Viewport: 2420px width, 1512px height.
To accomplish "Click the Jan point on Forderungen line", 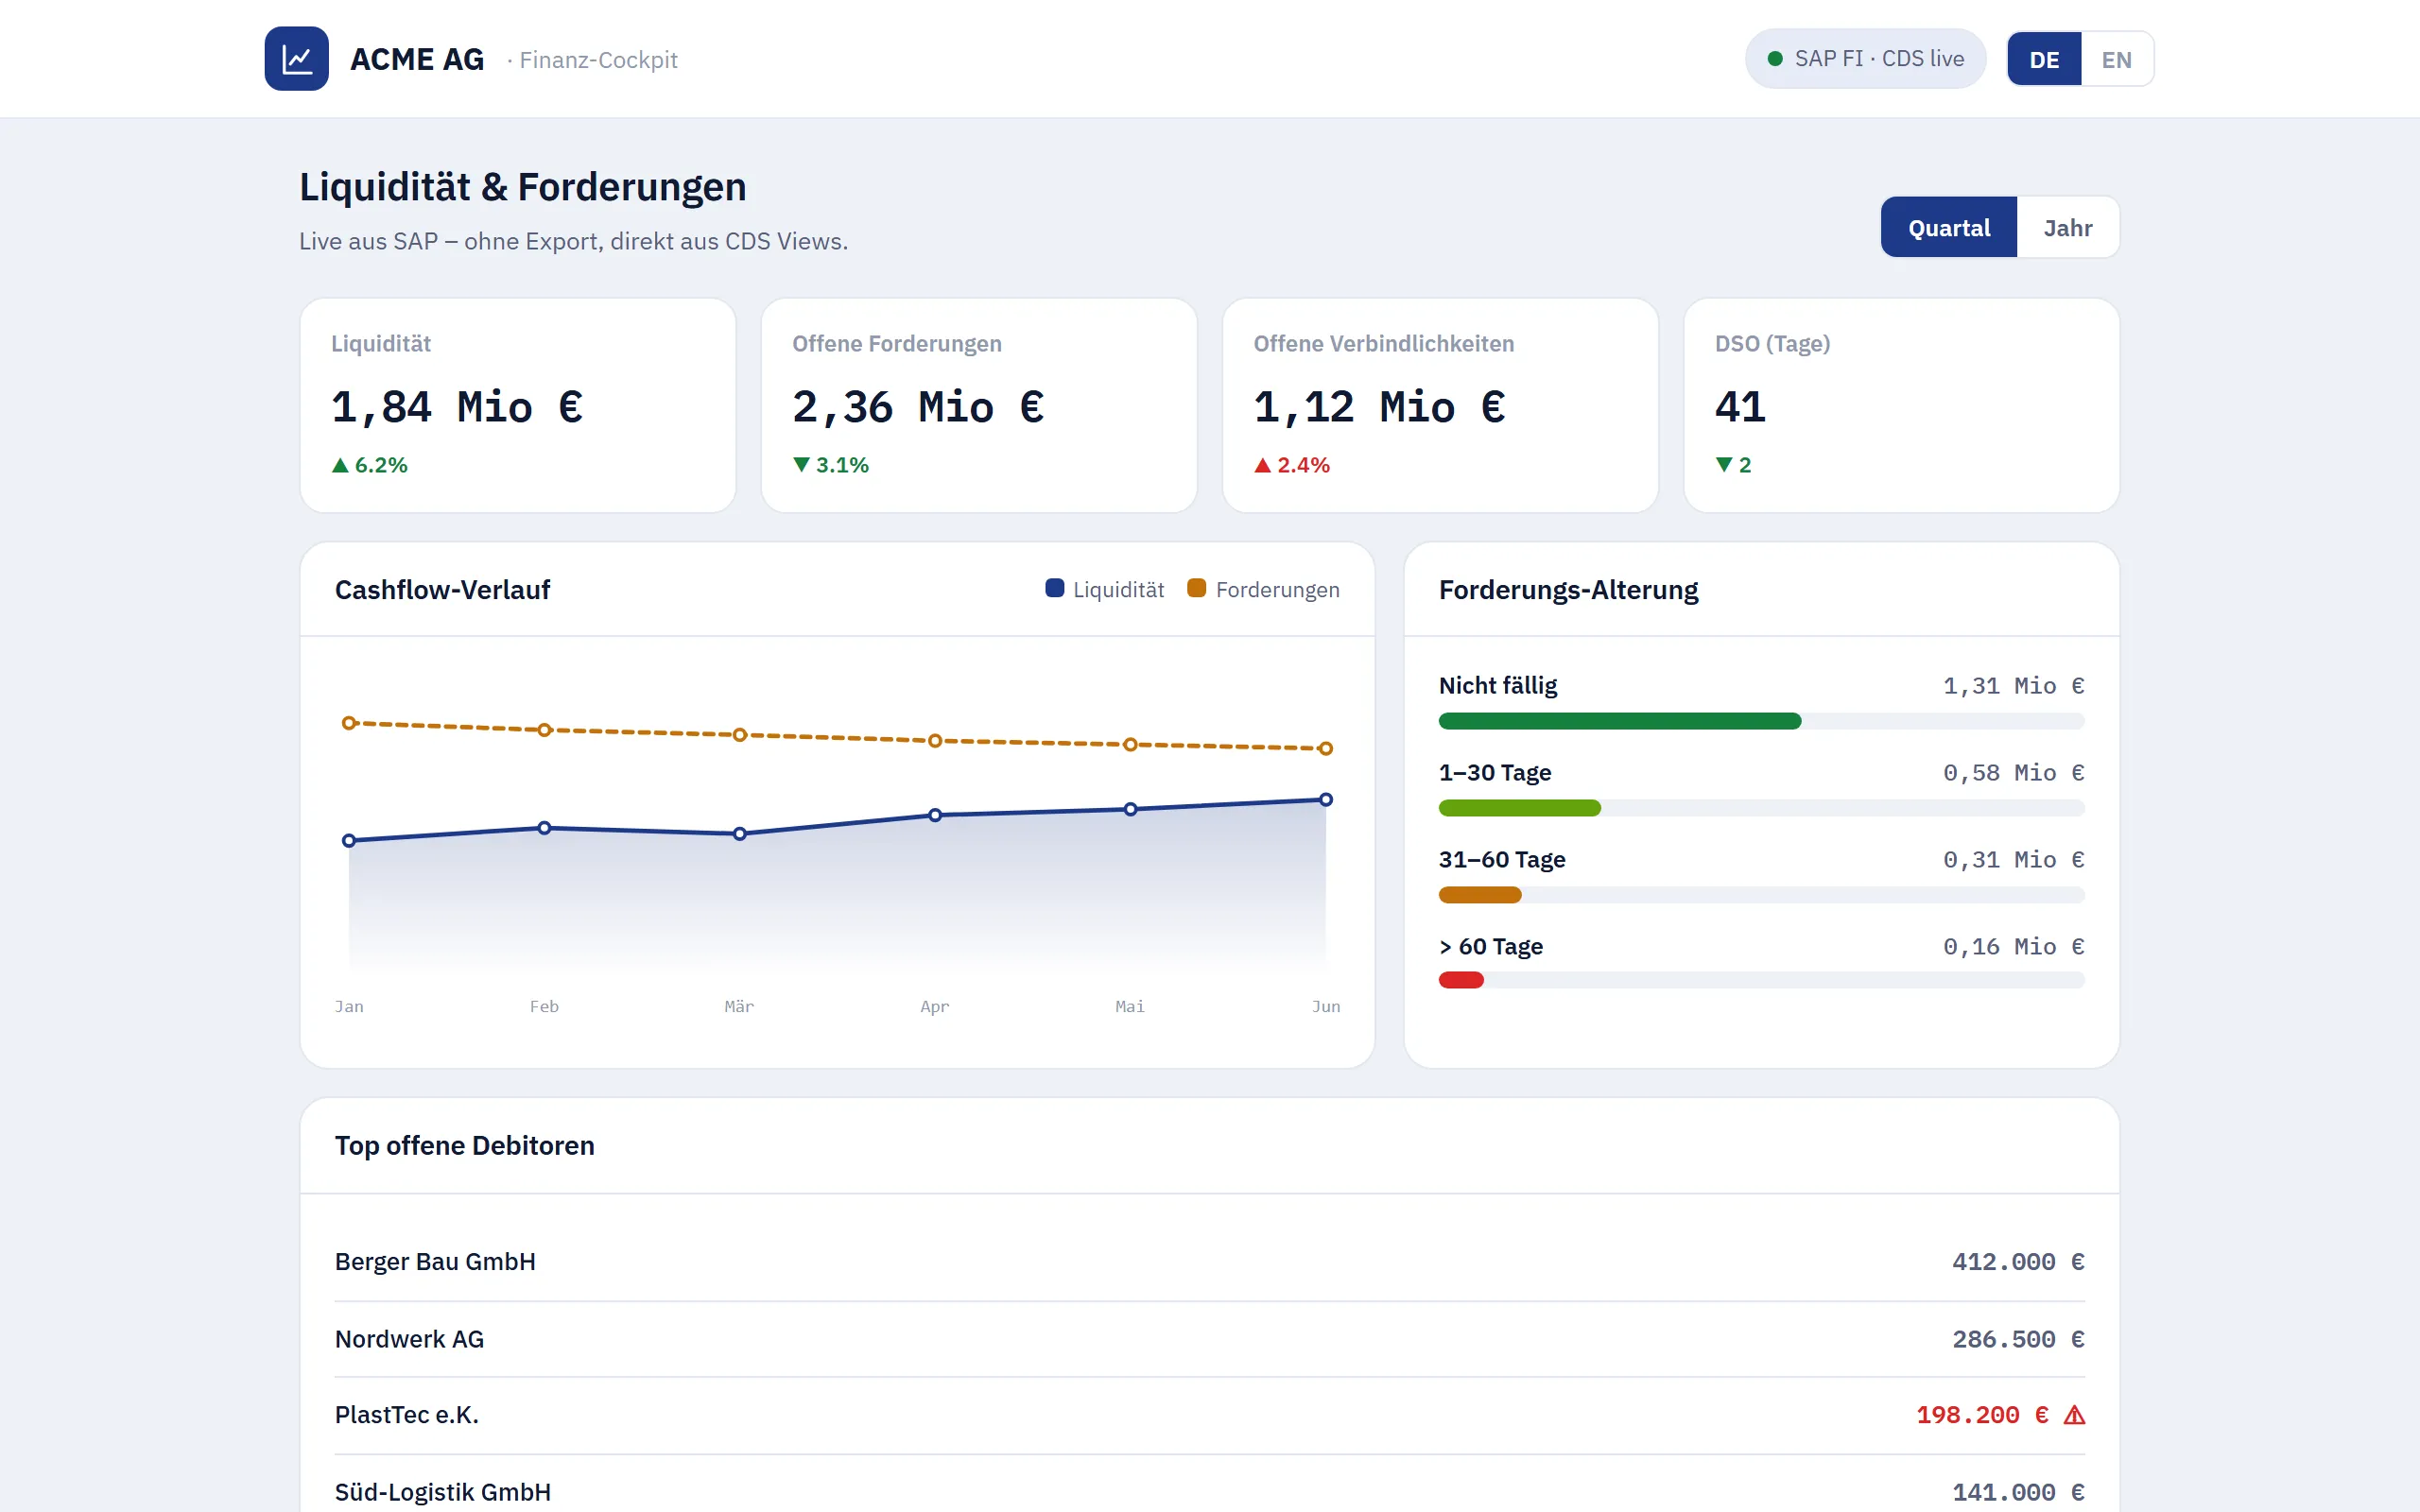I will point(349,723).
